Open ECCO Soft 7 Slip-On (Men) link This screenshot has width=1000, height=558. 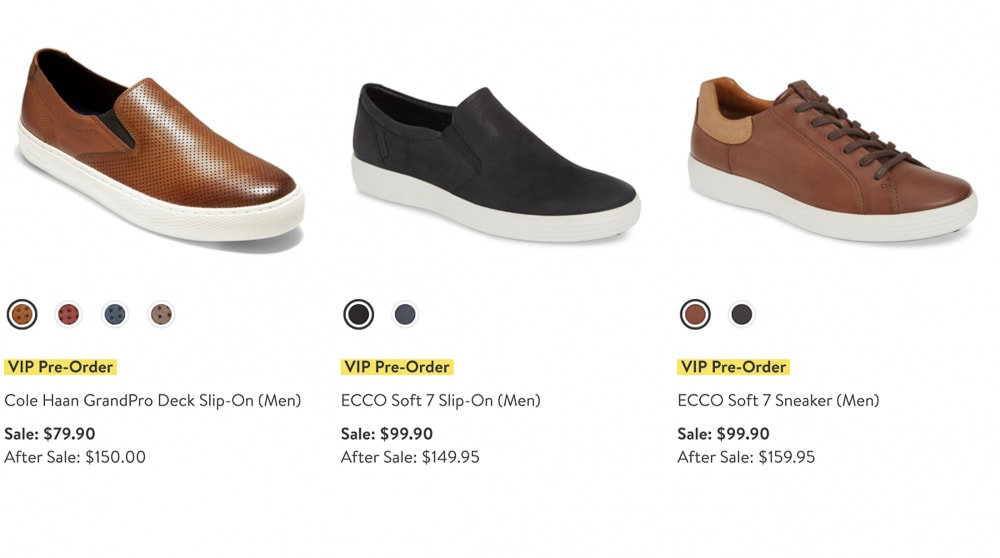pos(441,400)
